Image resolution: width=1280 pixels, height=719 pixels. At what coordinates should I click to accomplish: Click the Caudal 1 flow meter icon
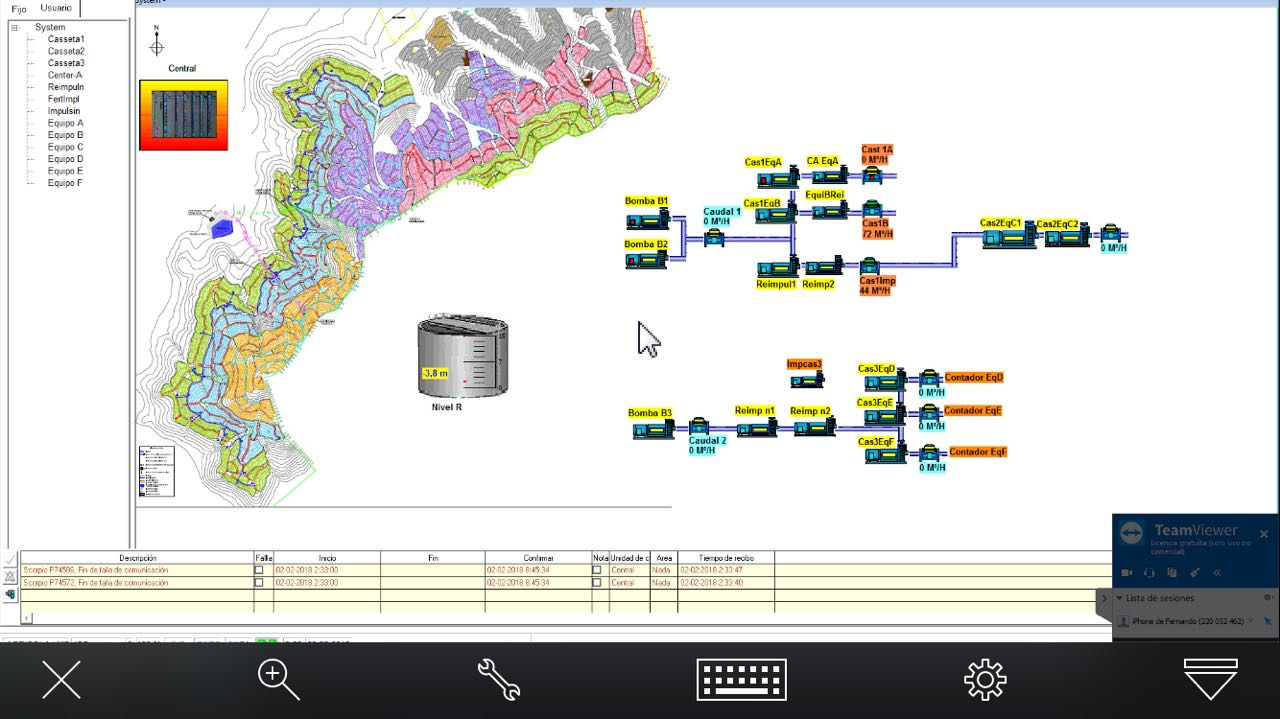[x=714, y=238]
